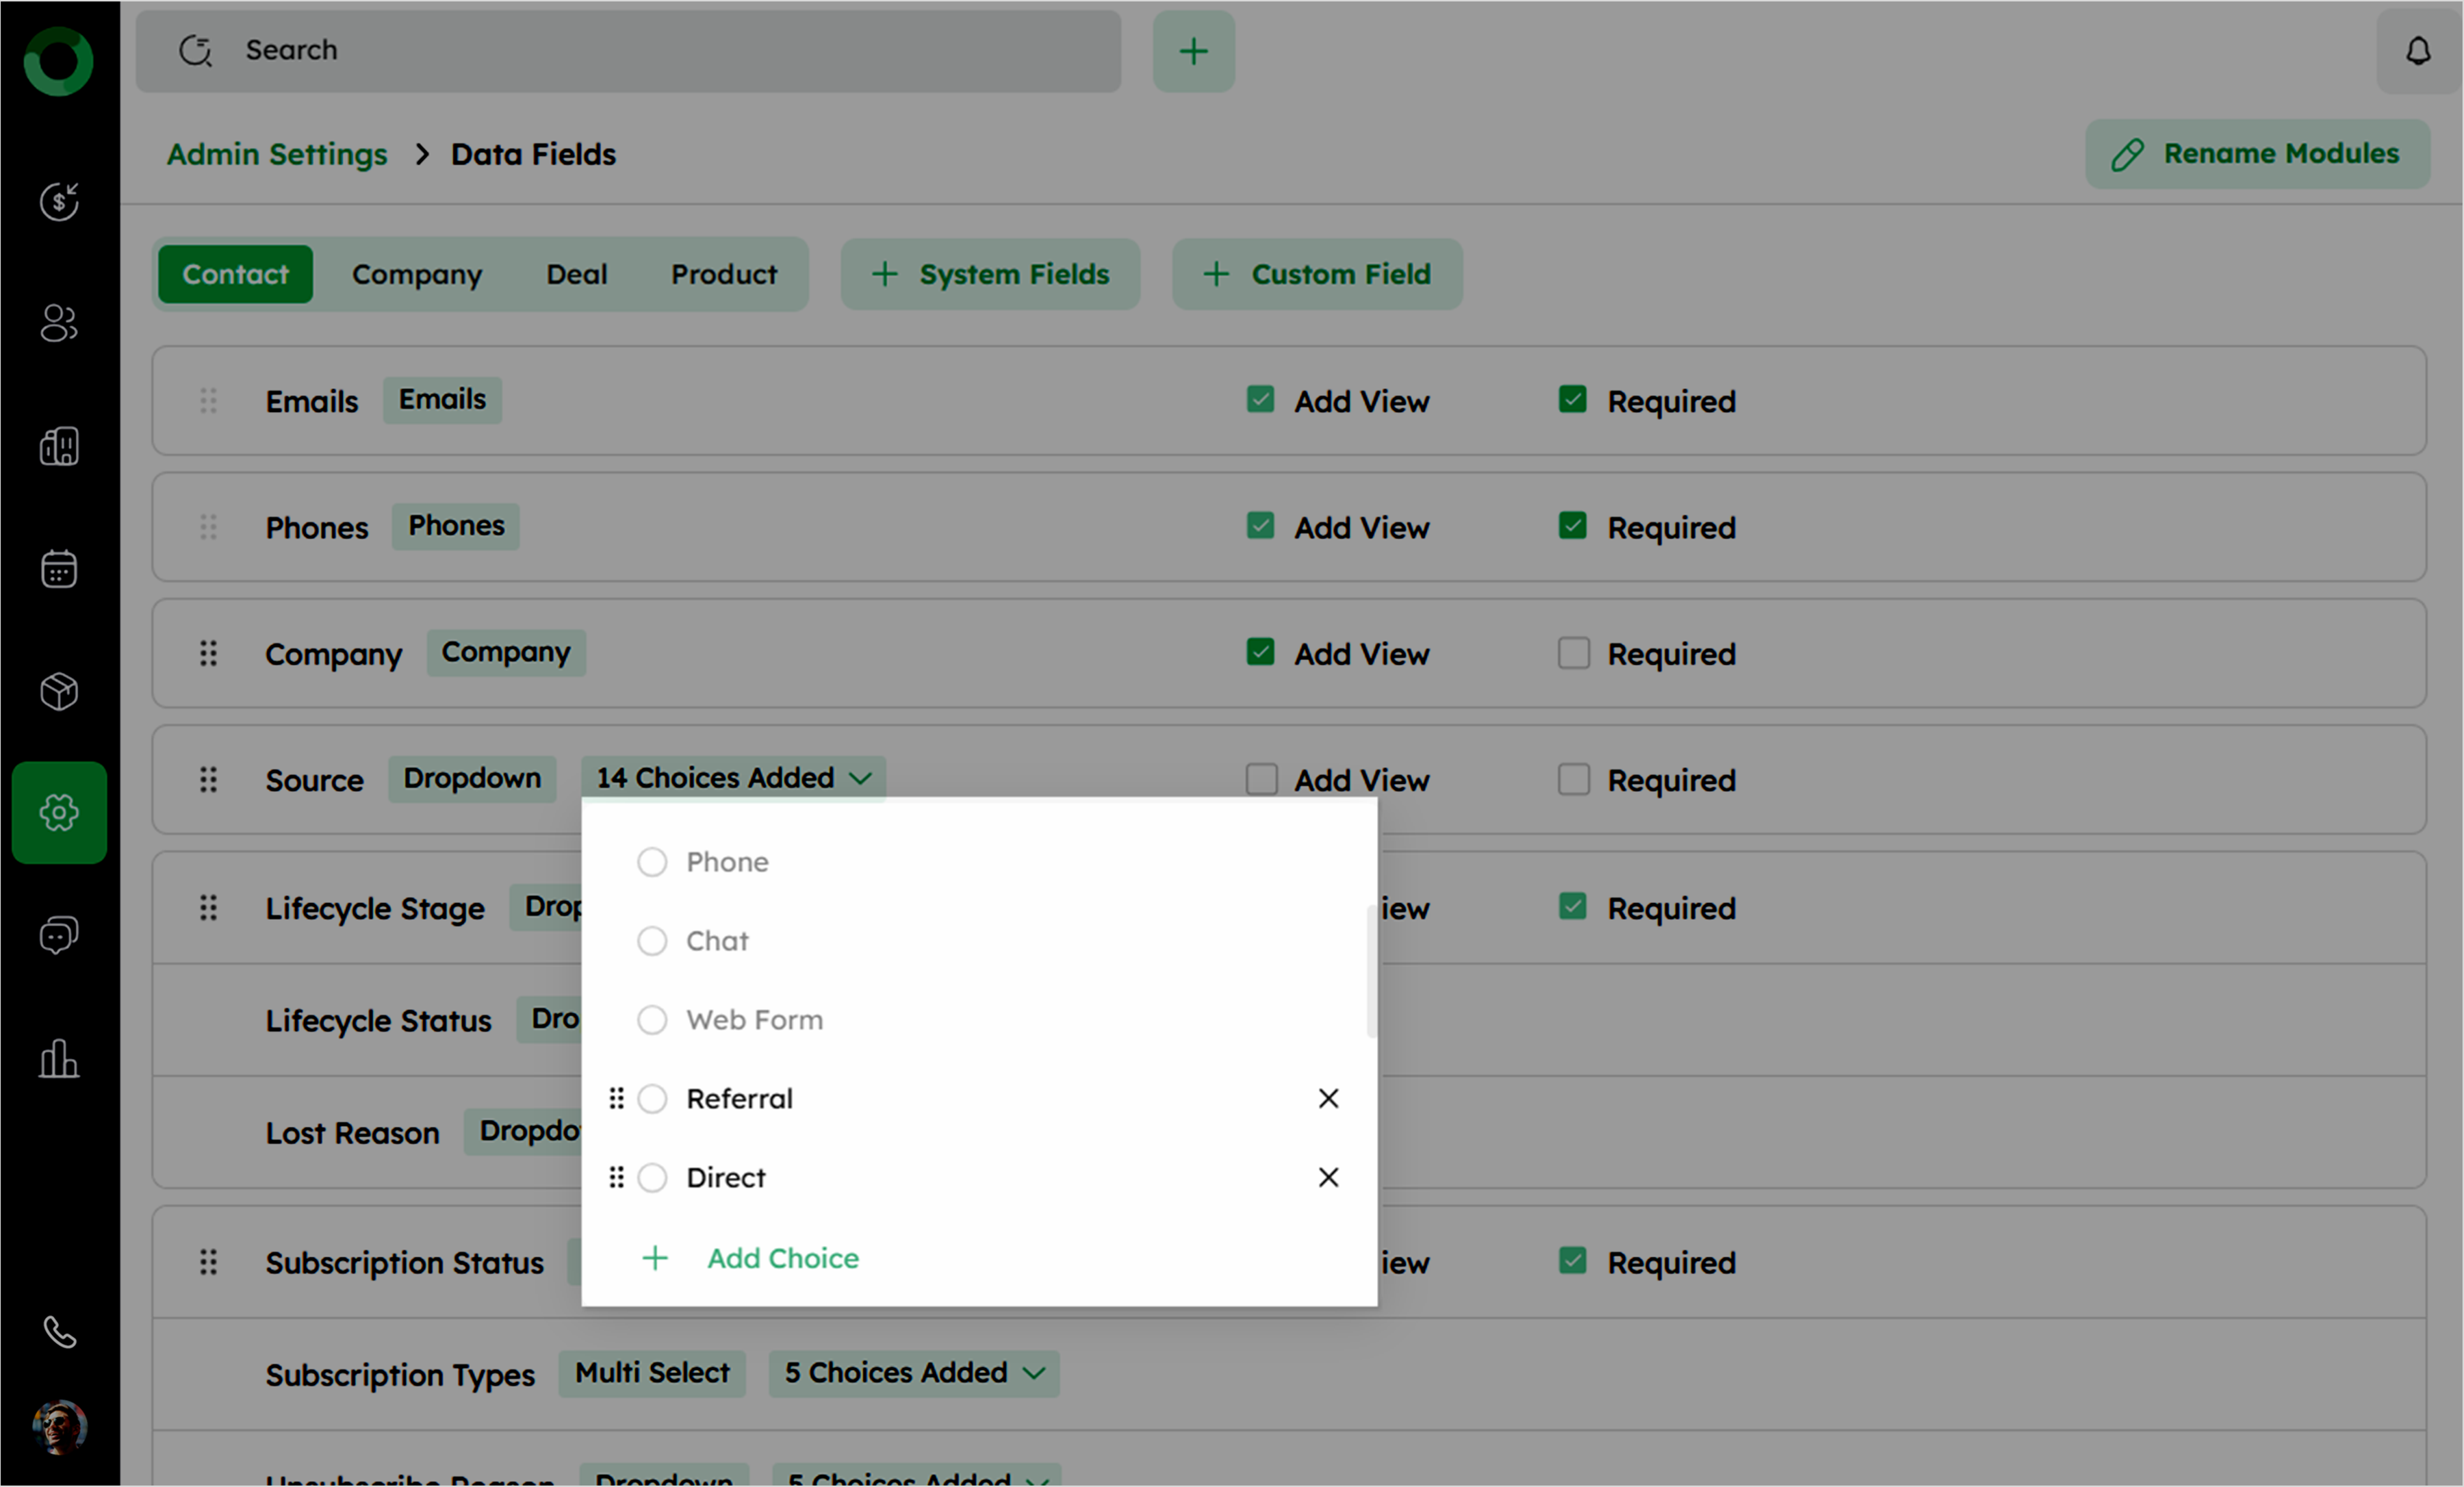Open the reports bar chart icon
This screenshot has height=1487, width=2464.
coord(59,1058)
